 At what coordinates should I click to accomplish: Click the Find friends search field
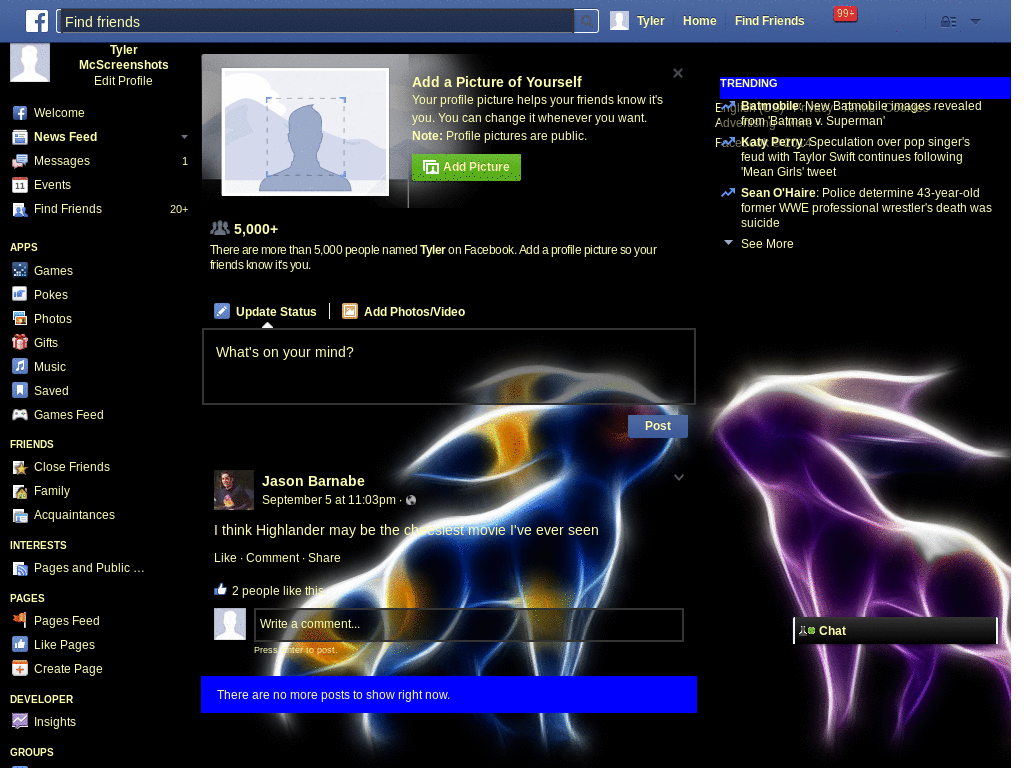pyautogui.click(x=316, y=22)
